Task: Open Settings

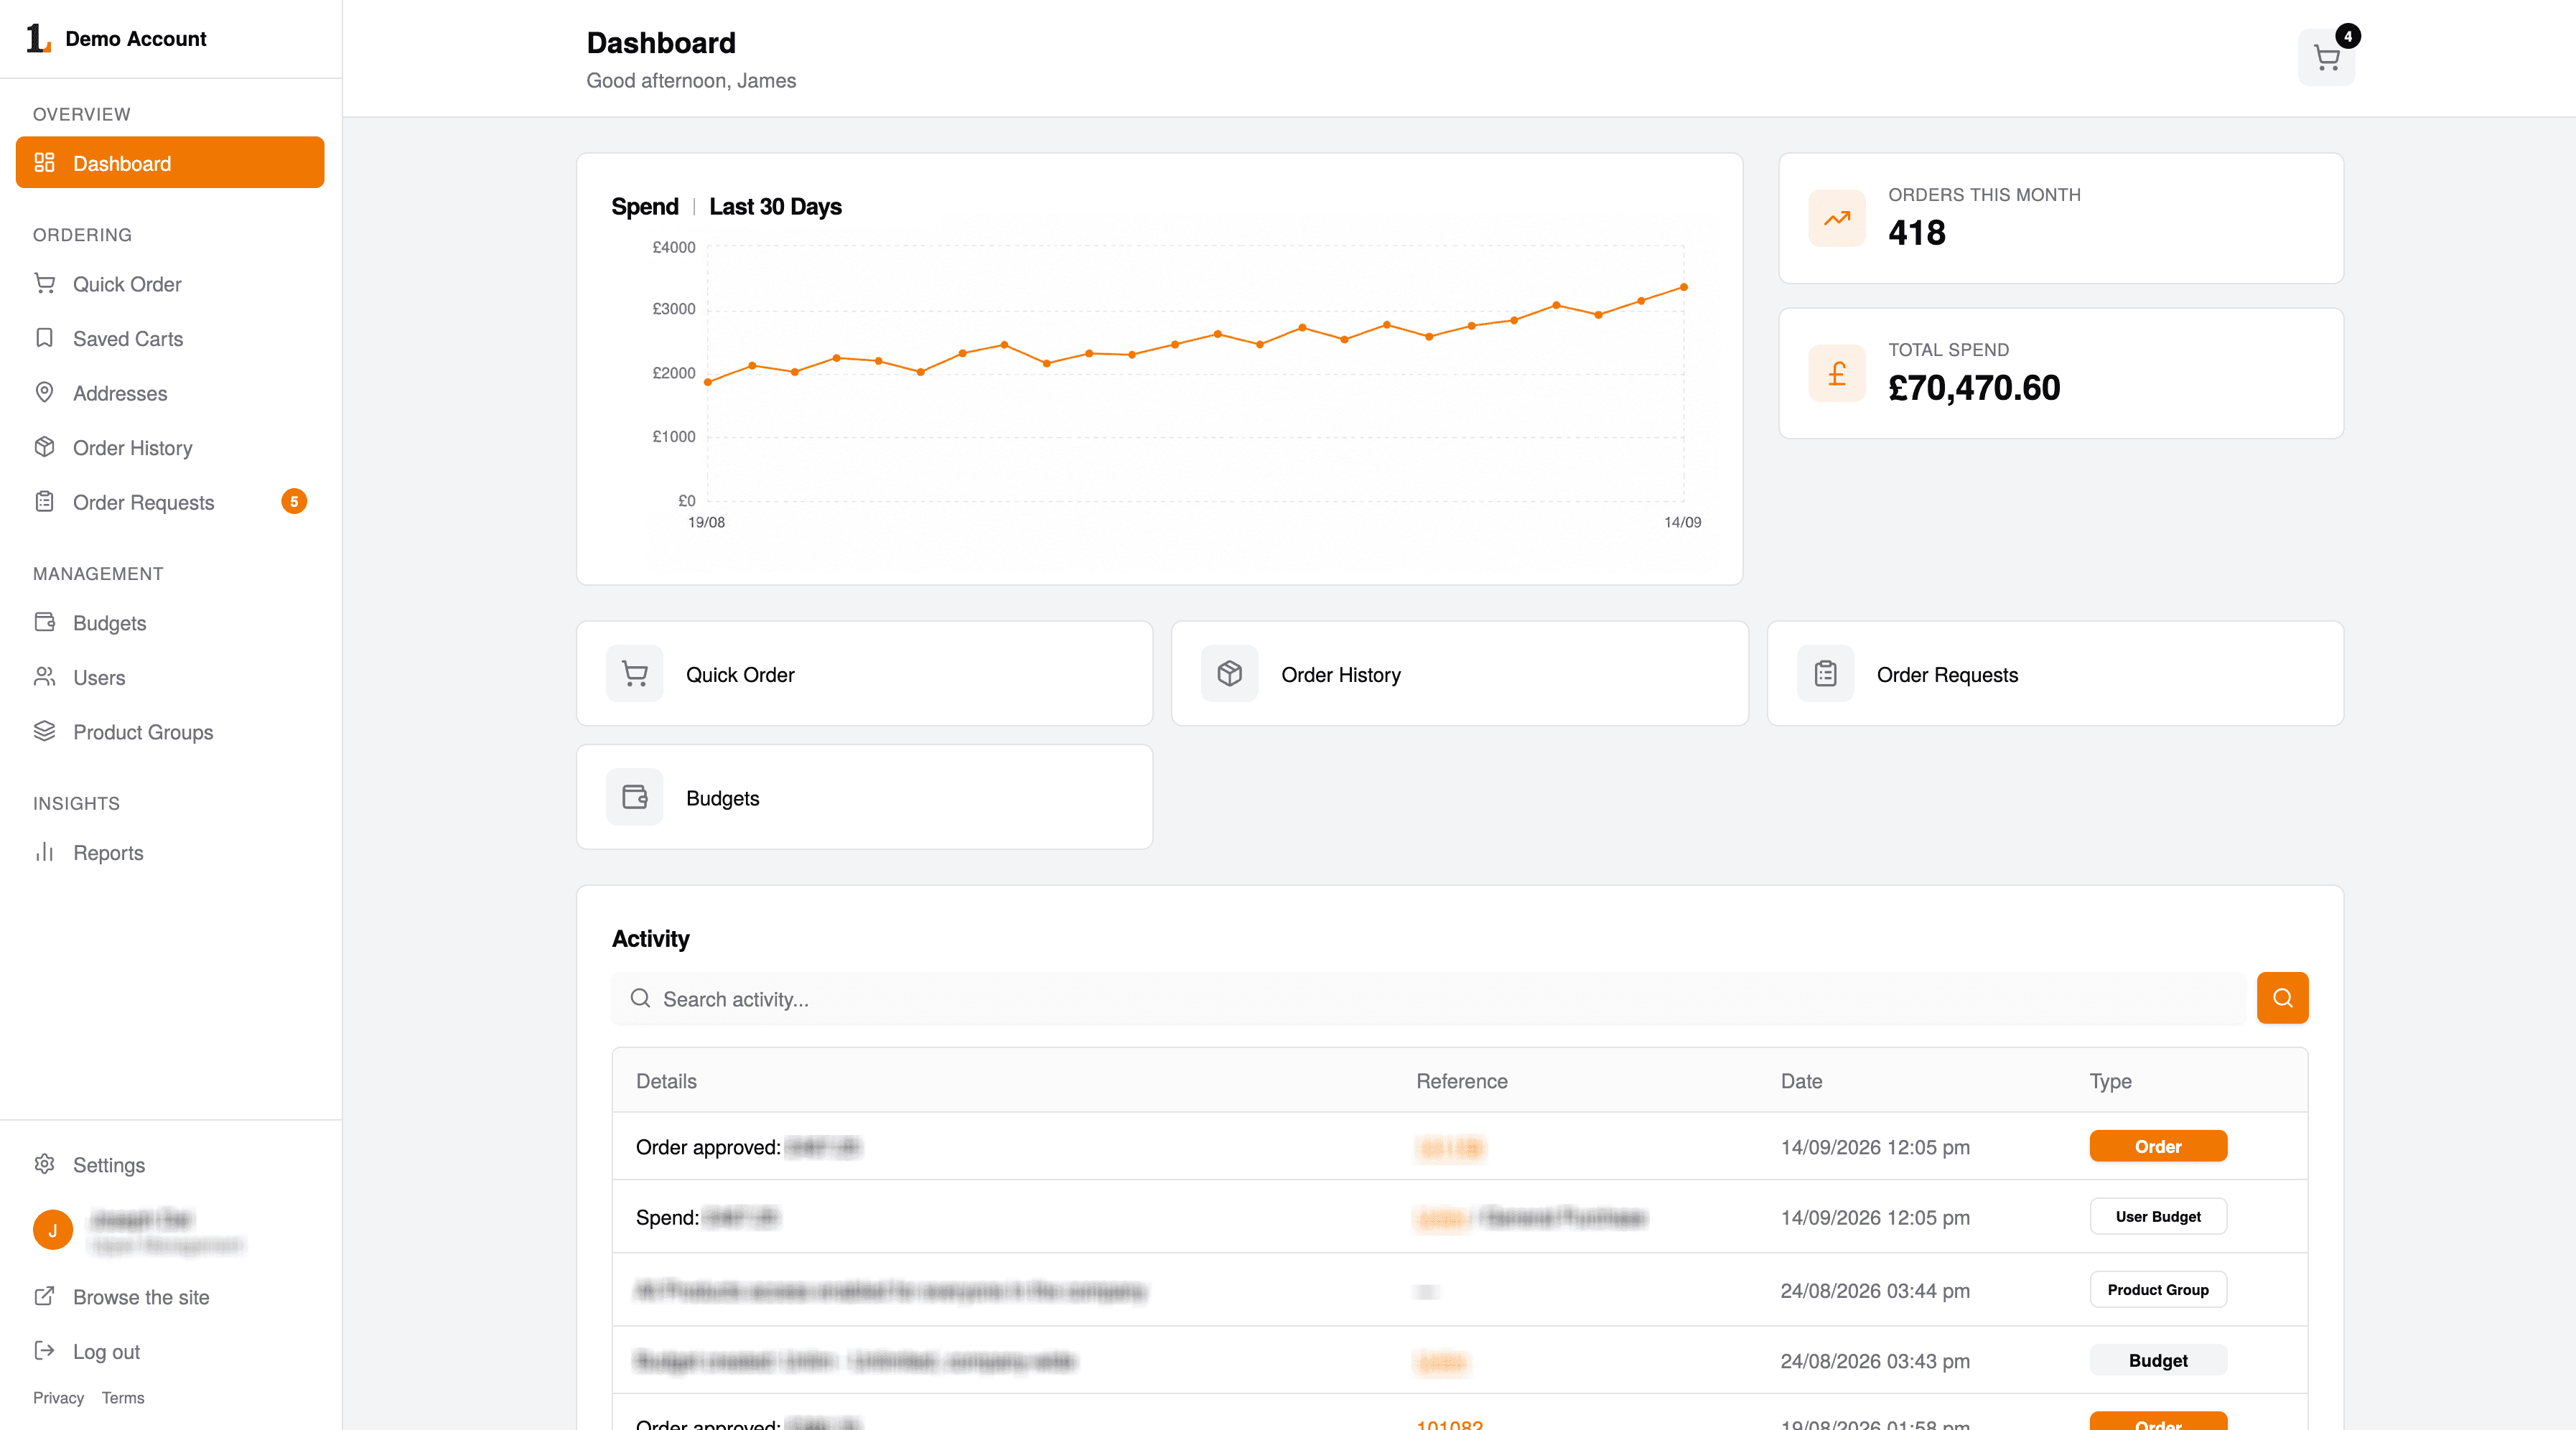Action: point(109,1164)
